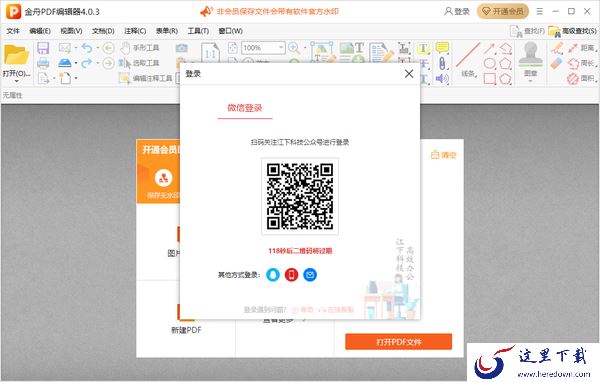Switch to the 微信登录 tab
Image resolution: width=600 pixels, height=382 pixels.
tap(245, 108)
